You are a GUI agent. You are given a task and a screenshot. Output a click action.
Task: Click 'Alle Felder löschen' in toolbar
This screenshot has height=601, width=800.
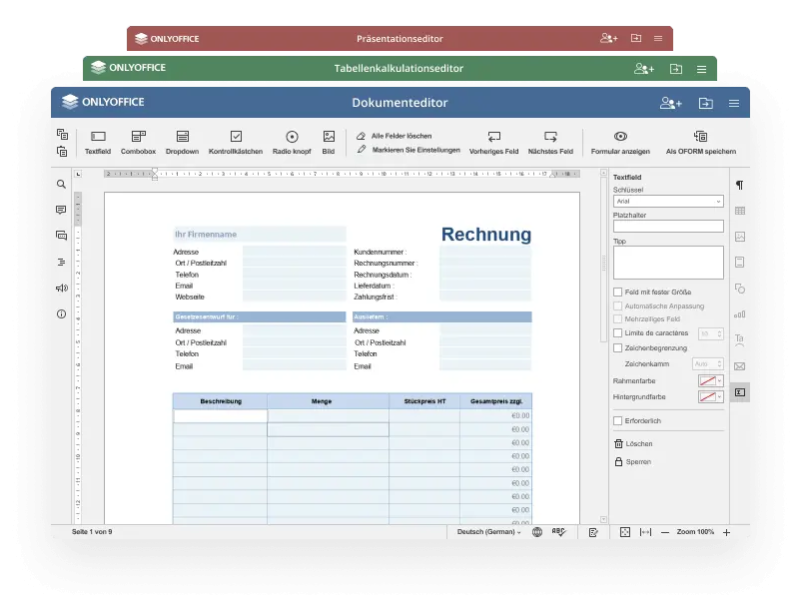coord(401,135)
